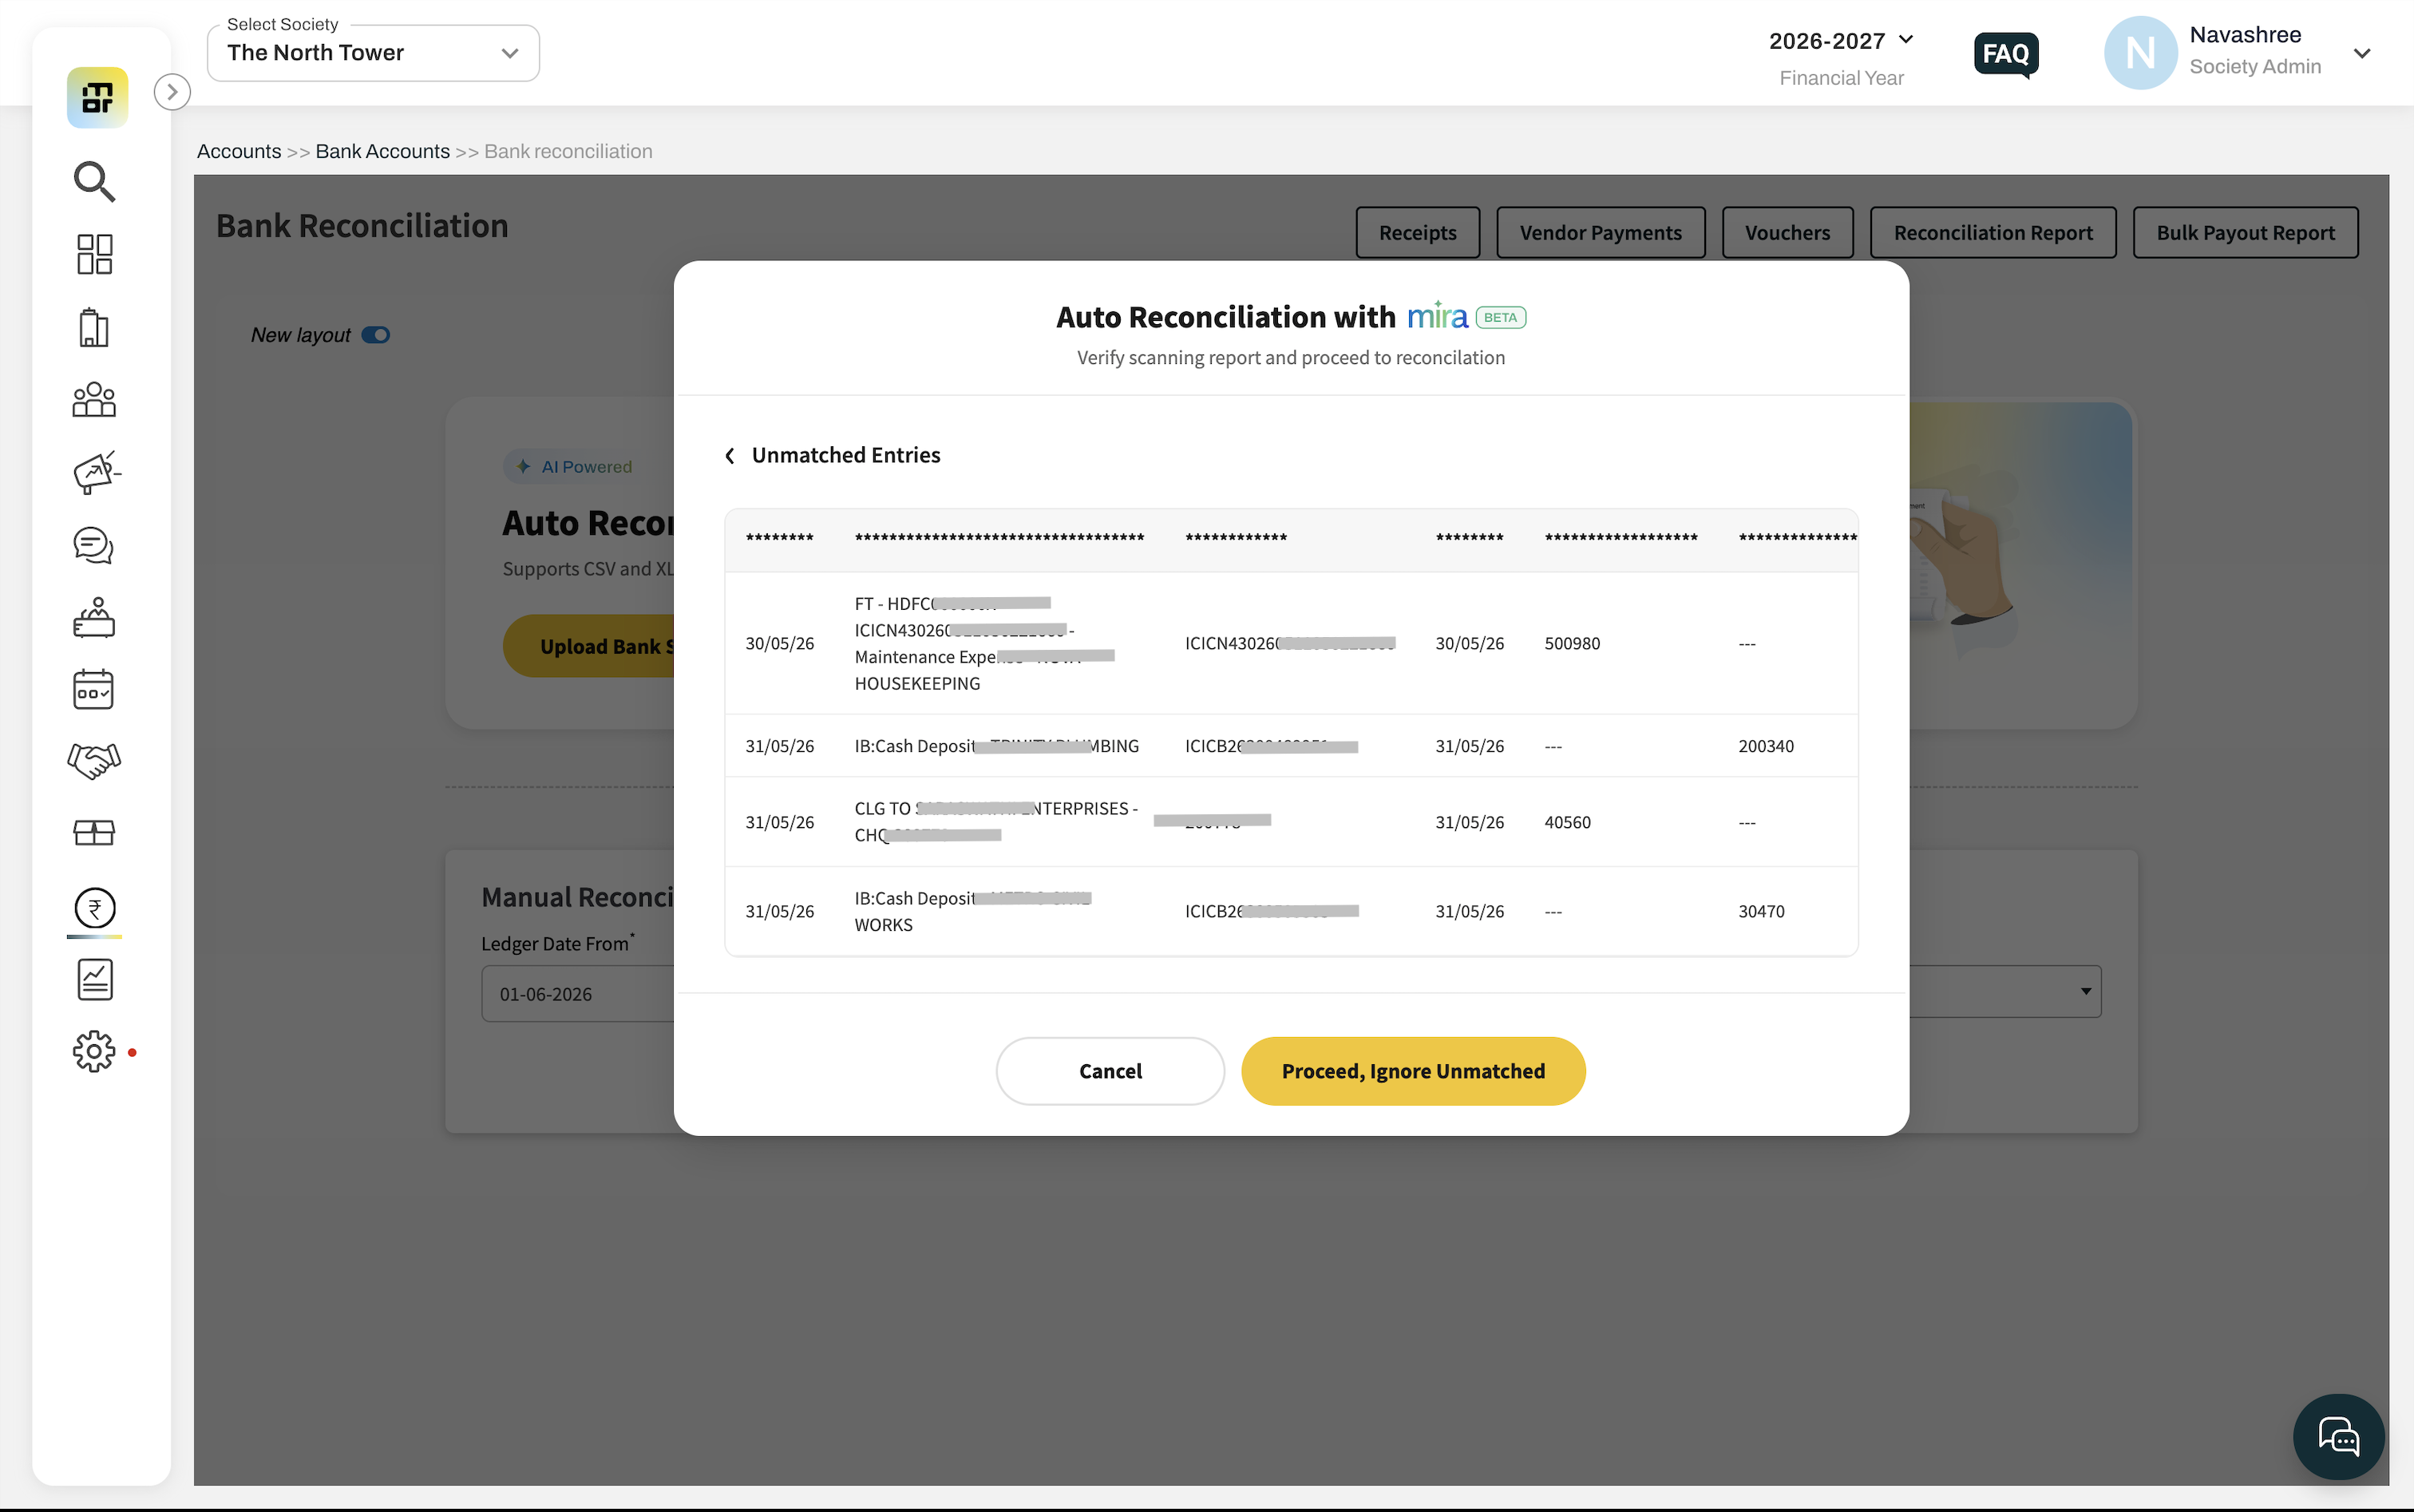This screenshot has height=1512, width=2414.
Task: Click the Bank Accounts breadcrumb link
Action: pyautogui.click(x=382, y=151)
